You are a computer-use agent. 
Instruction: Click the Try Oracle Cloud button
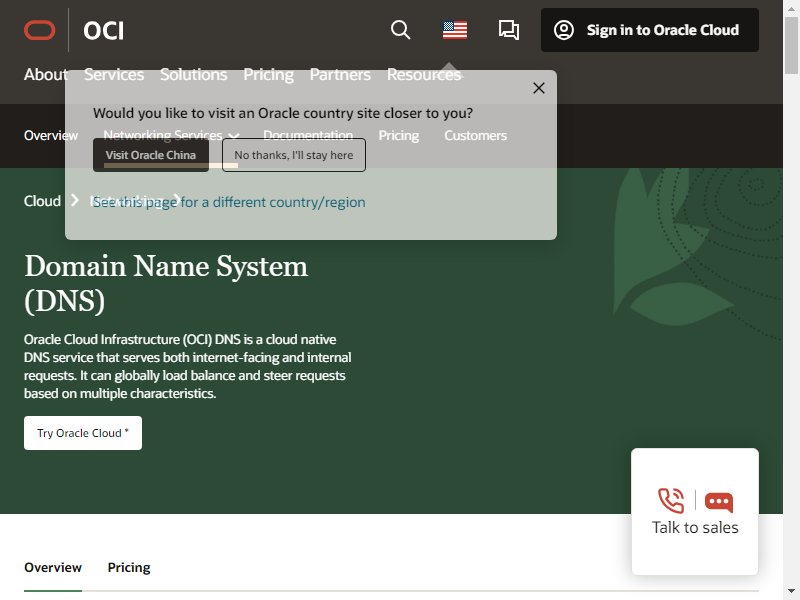click(83, 433)
